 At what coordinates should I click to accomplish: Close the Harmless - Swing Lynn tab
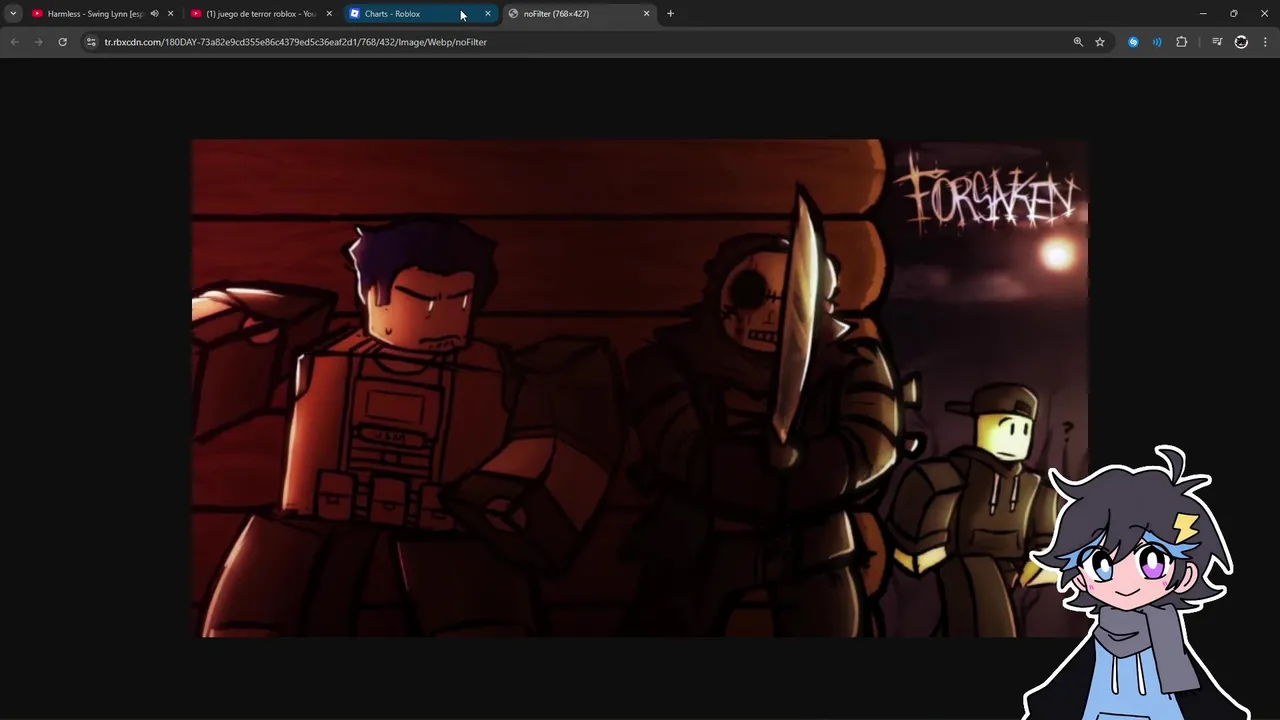[170, 14]
